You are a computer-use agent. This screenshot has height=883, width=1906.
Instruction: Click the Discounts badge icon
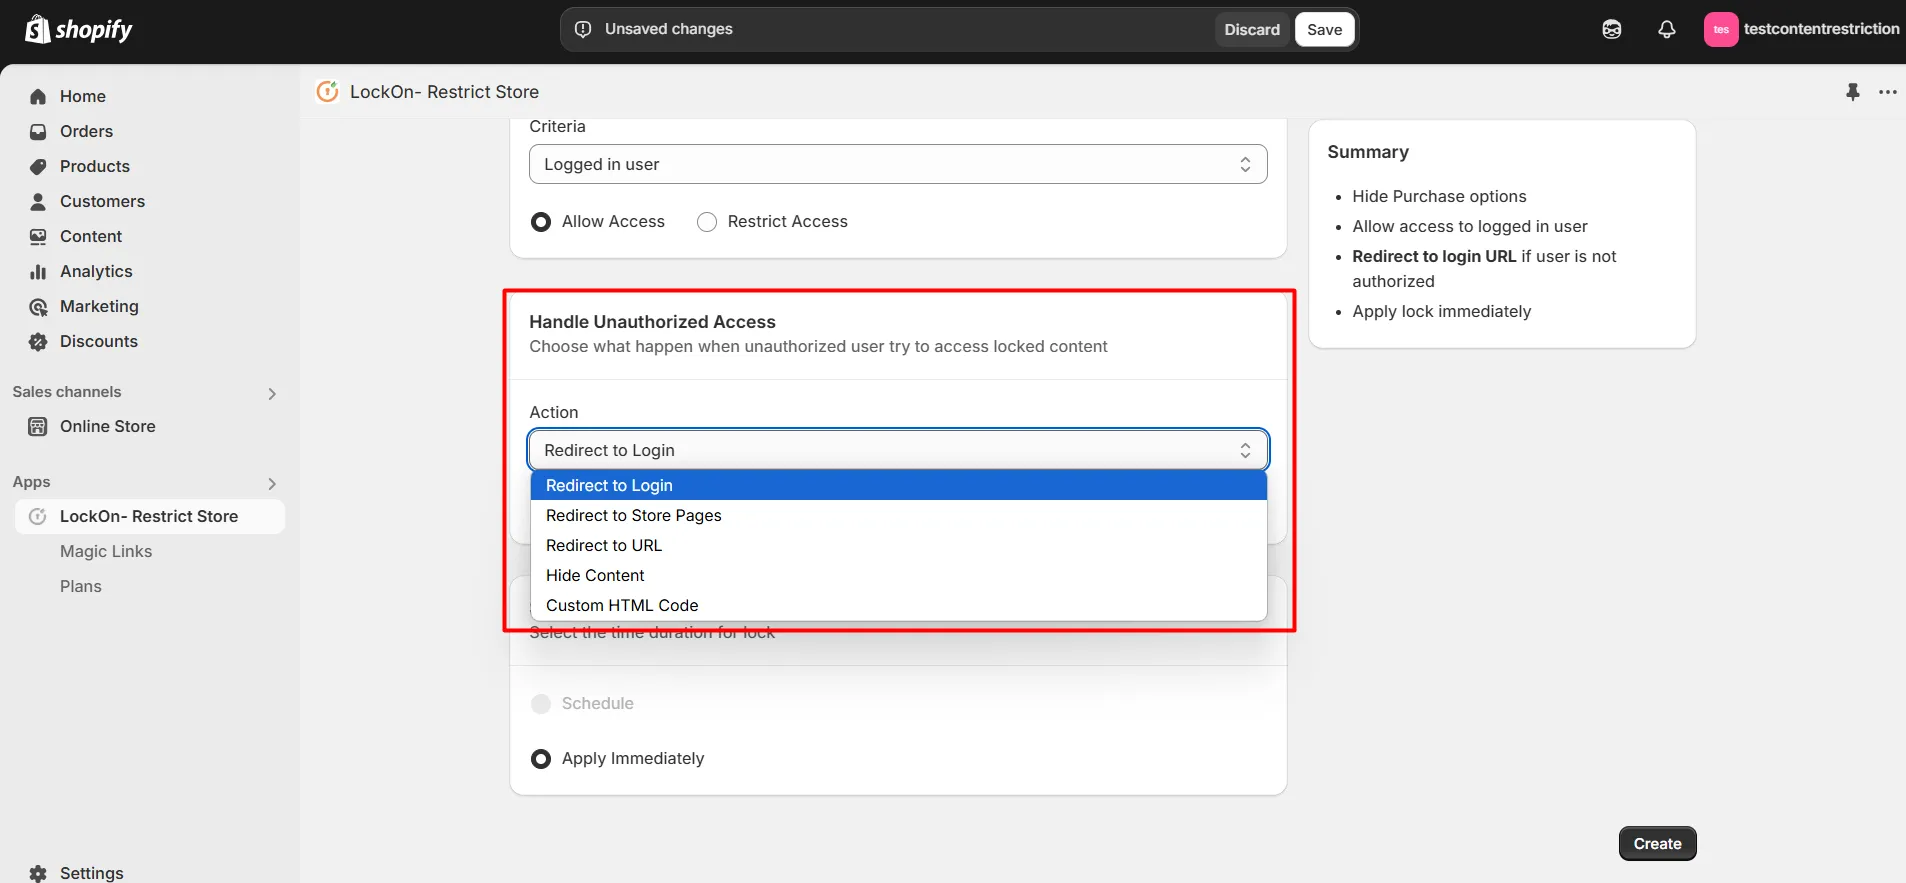38,341
